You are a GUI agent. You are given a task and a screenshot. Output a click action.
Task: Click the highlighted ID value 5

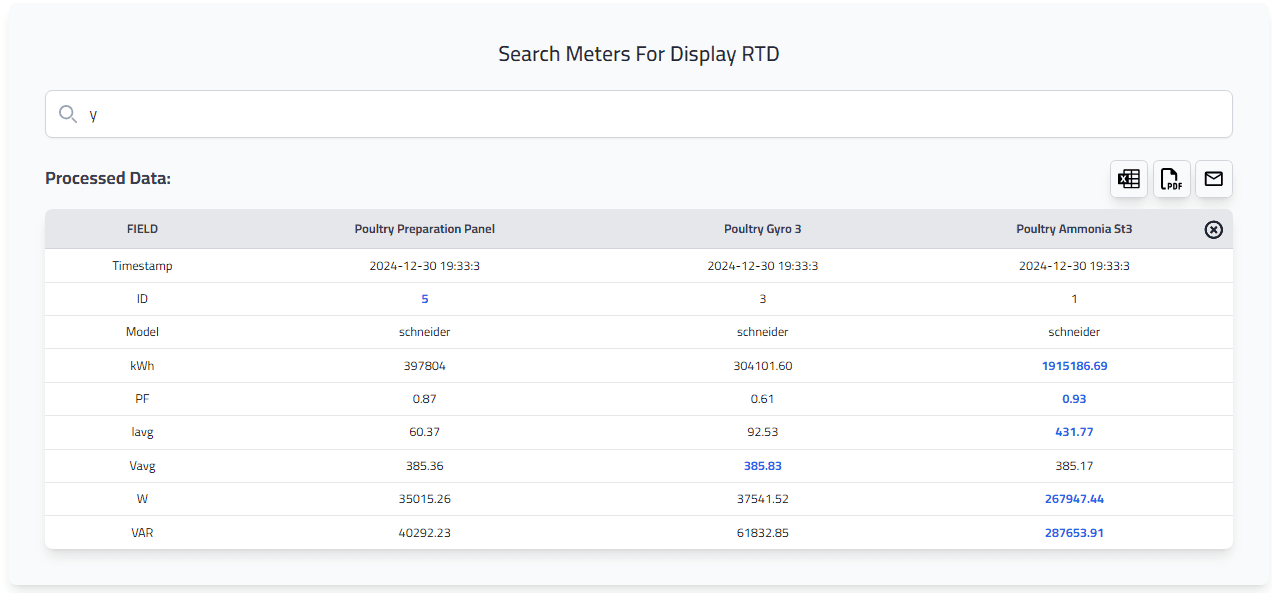[x=425, y=299]
